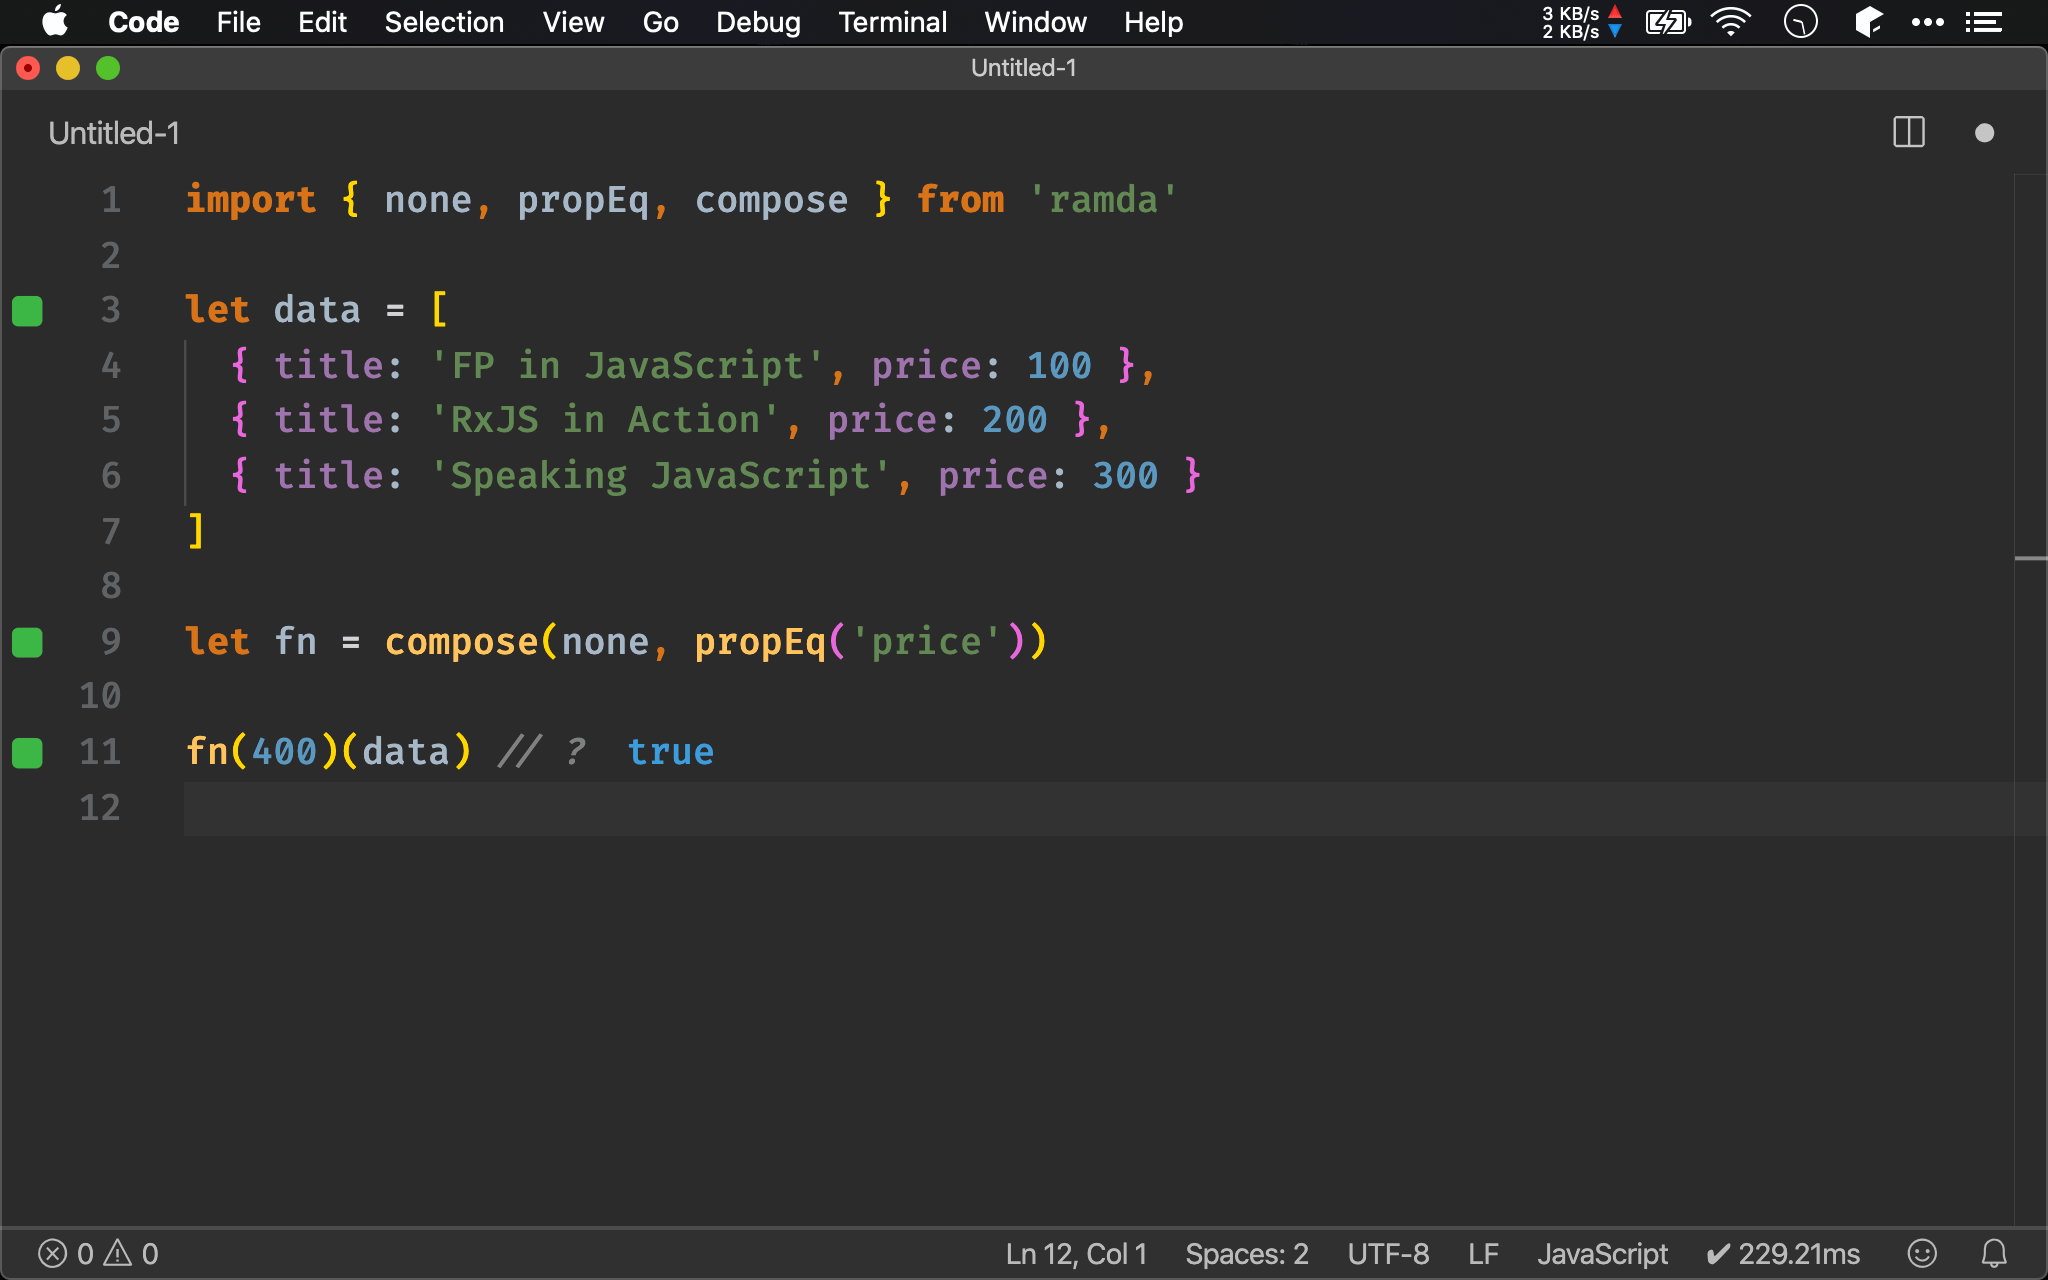Click the green Quokka marker on line 9

click(27, 642)
